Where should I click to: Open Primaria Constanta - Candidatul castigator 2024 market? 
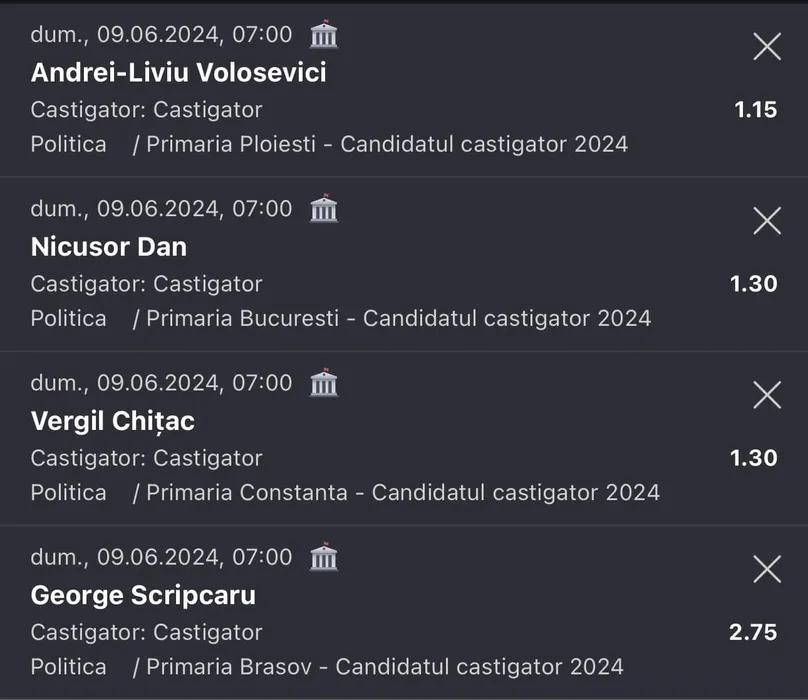coord(403,492)
